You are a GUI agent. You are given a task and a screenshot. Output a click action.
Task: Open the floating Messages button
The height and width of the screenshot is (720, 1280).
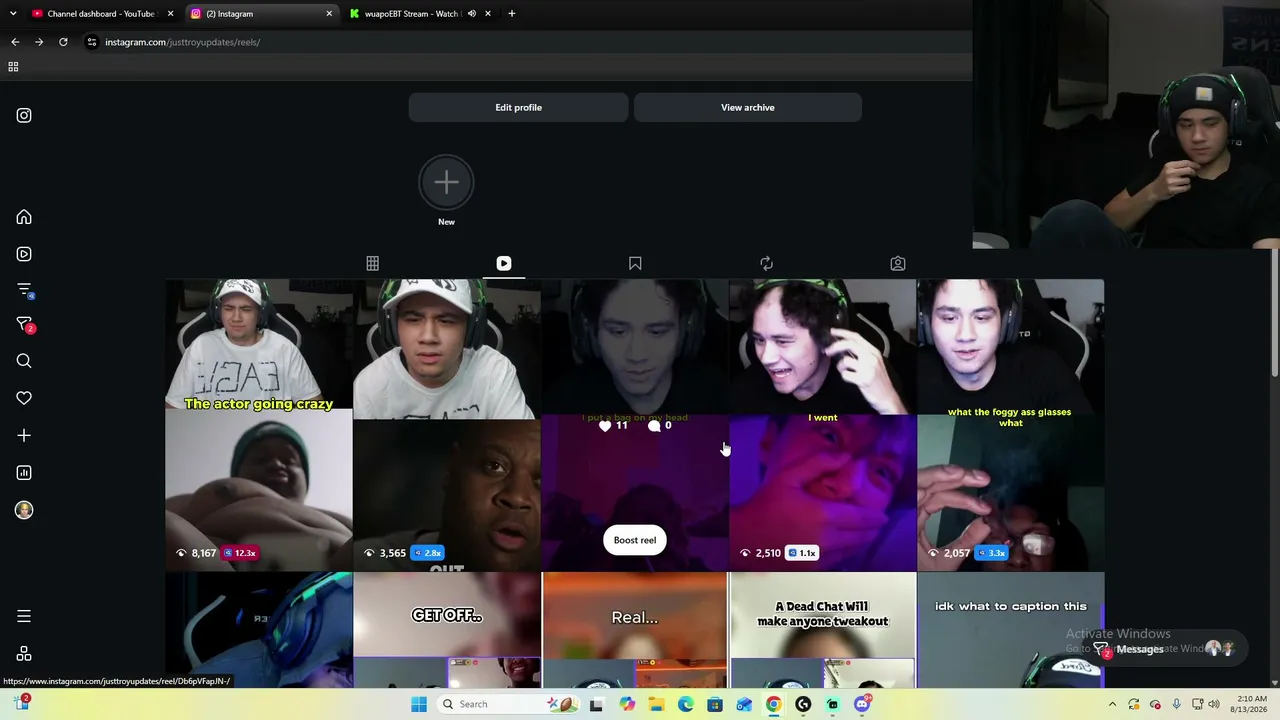tap(1165, 649)
